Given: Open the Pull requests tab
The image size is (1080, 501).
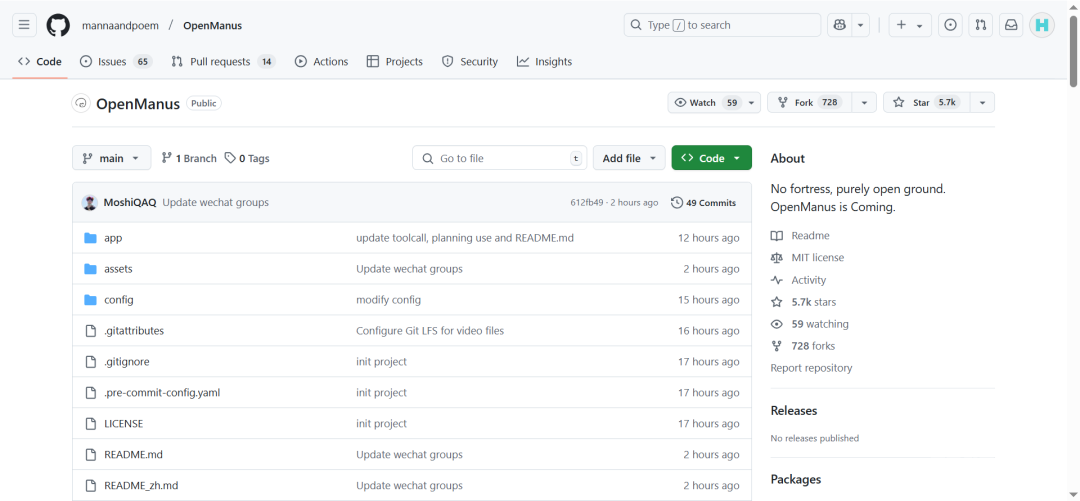Looking at the screenshot, I should (223, 61).
